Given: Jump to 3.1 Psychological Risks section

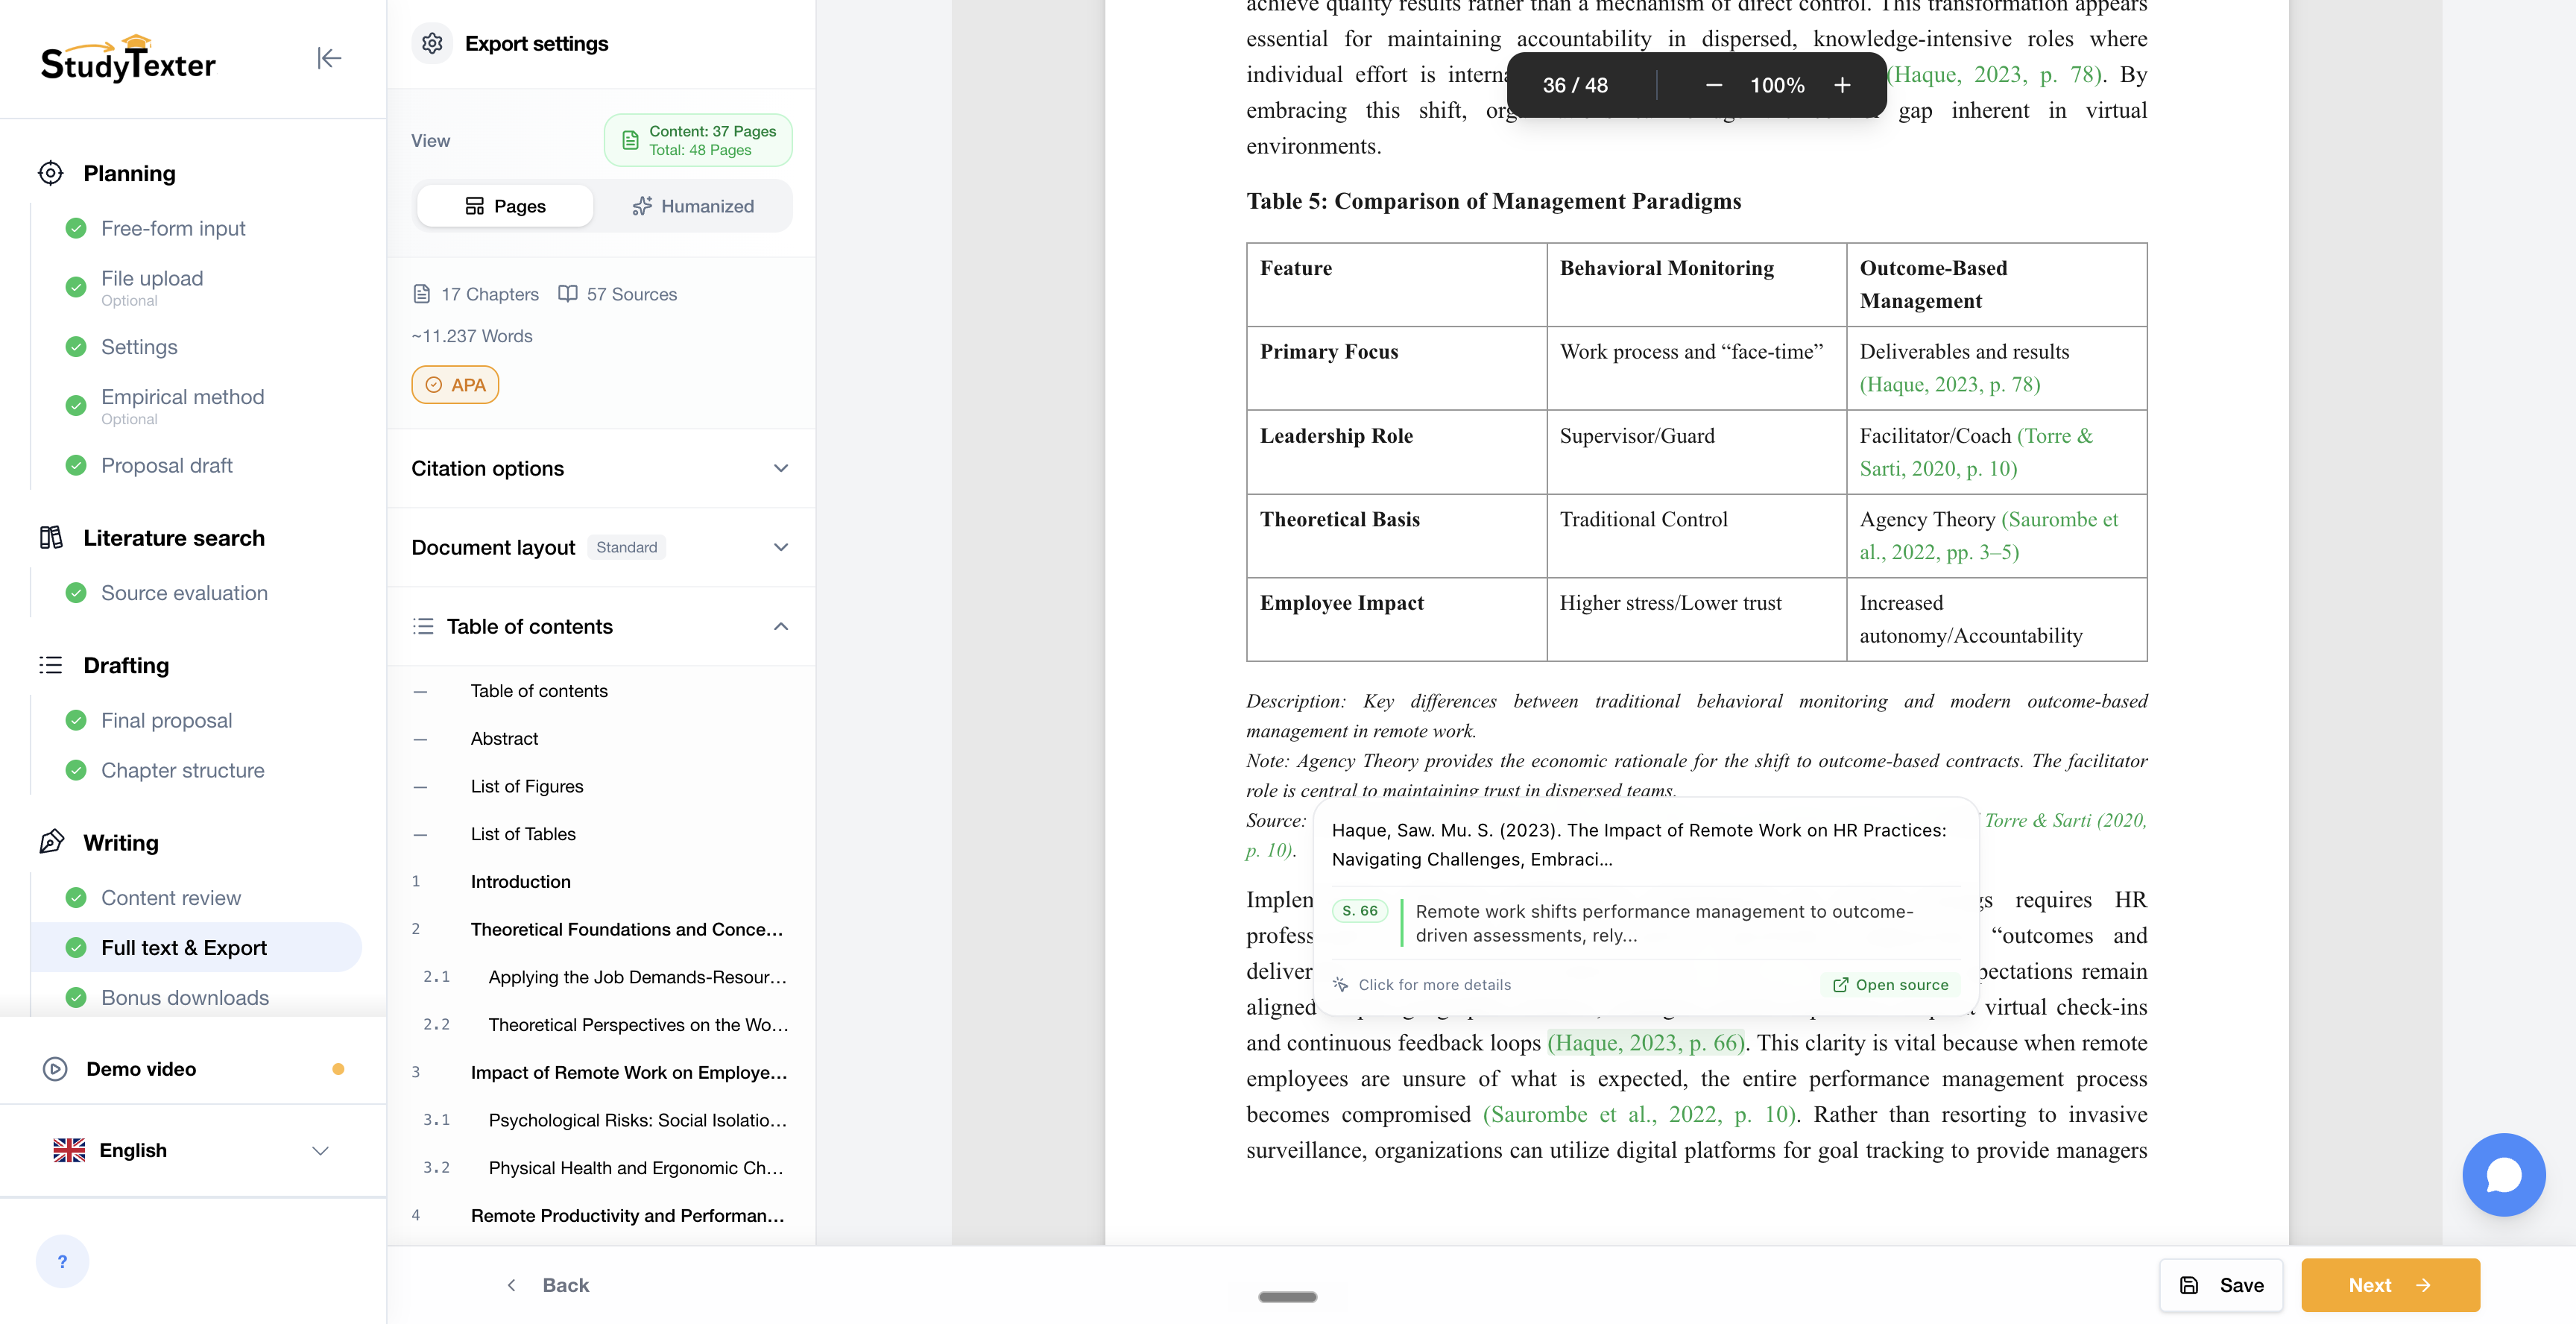Looking at the screenshot, I should click(x=637, y=1121).
